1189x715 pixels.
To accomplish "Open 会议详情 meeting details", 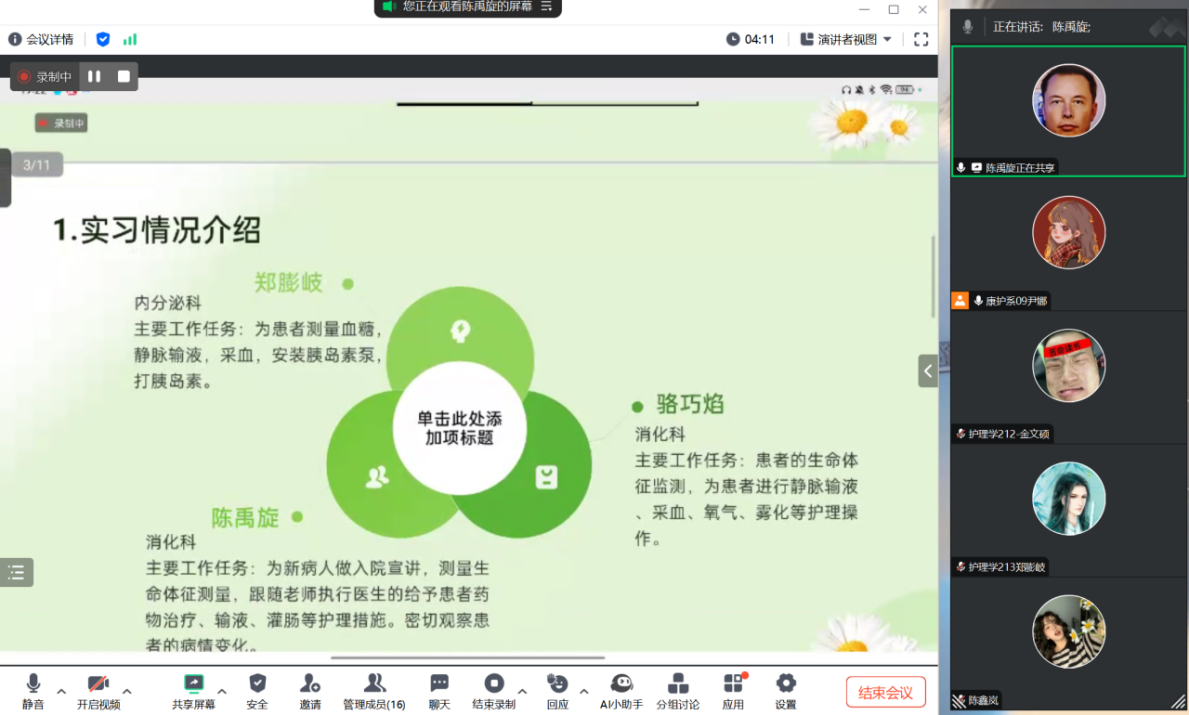I will click(x=41, y=39).
